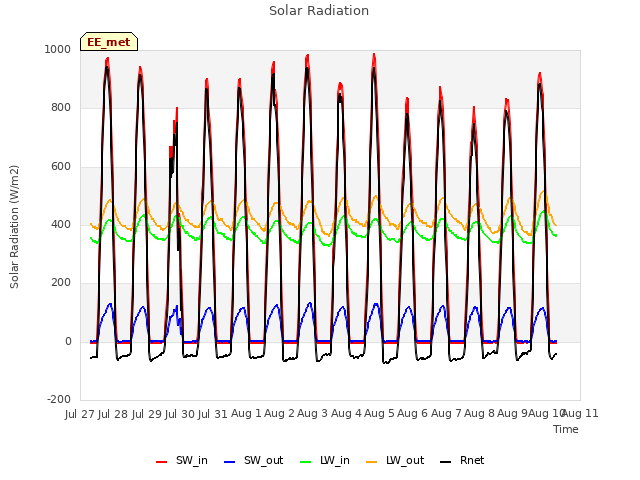
Task: Click the LW_out peak near Aug 10
Action: point(543,192)
